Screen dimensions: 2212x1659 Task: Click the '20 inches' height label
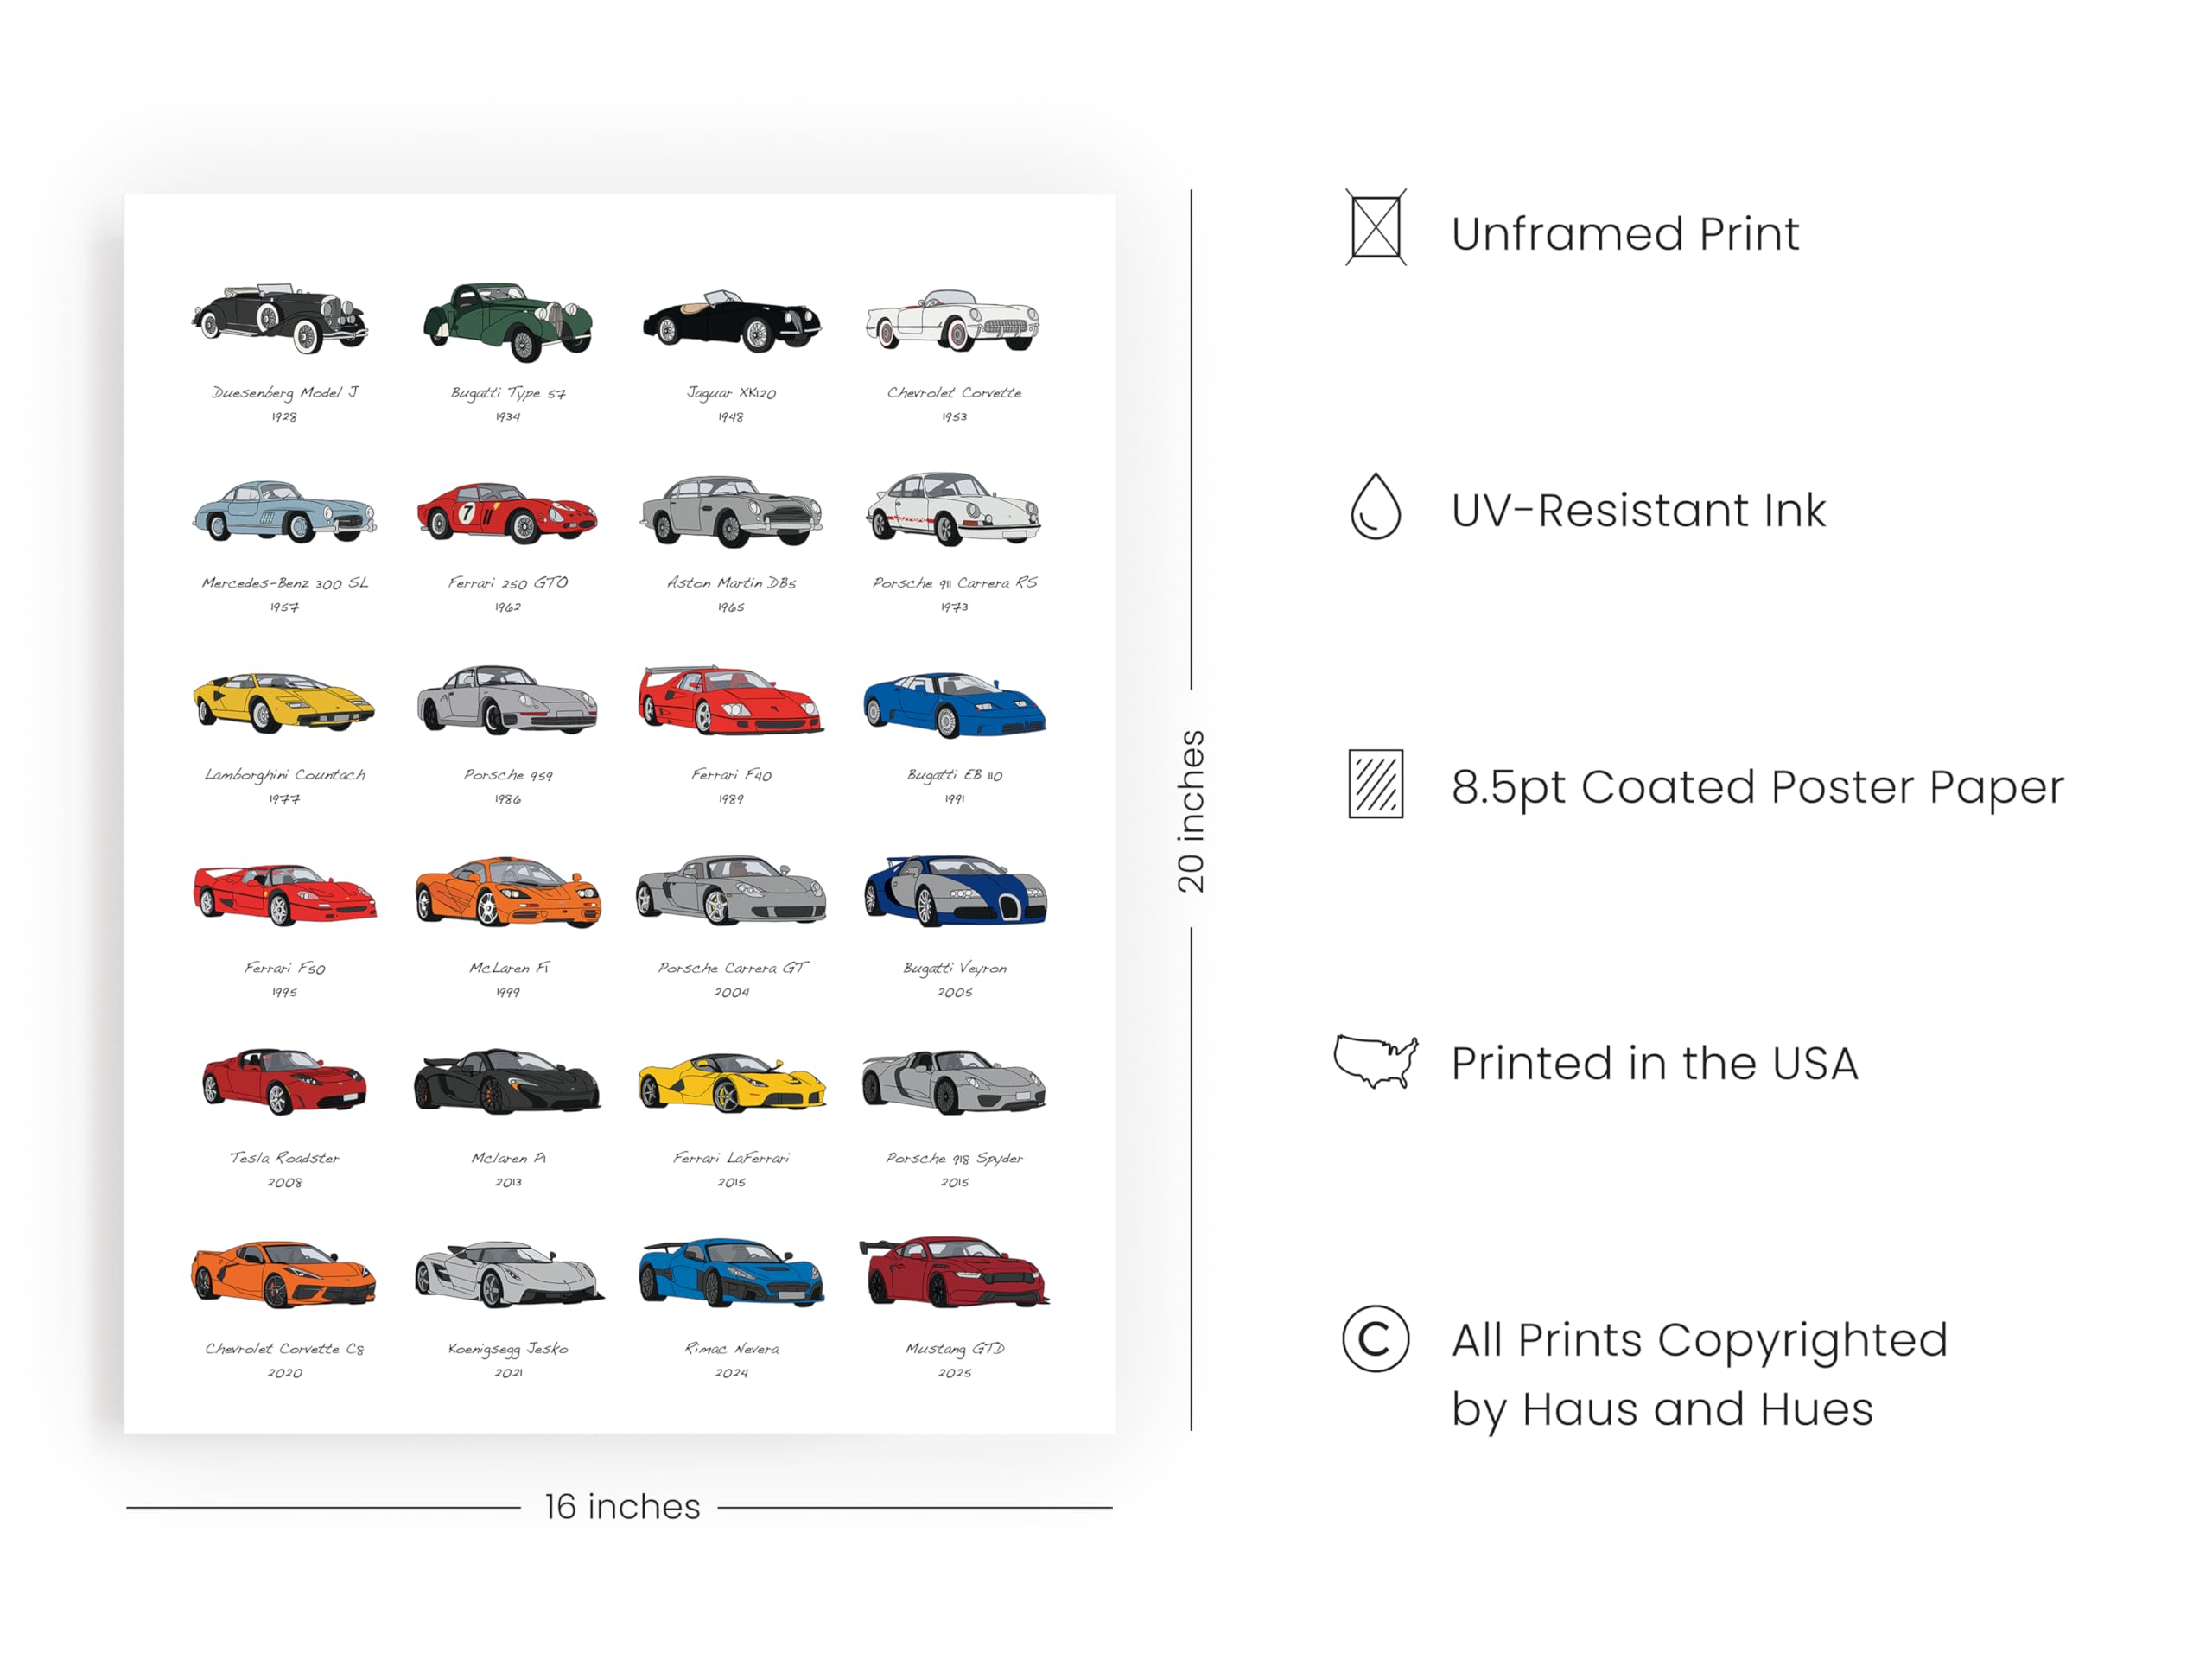[x=1191, y=811]
